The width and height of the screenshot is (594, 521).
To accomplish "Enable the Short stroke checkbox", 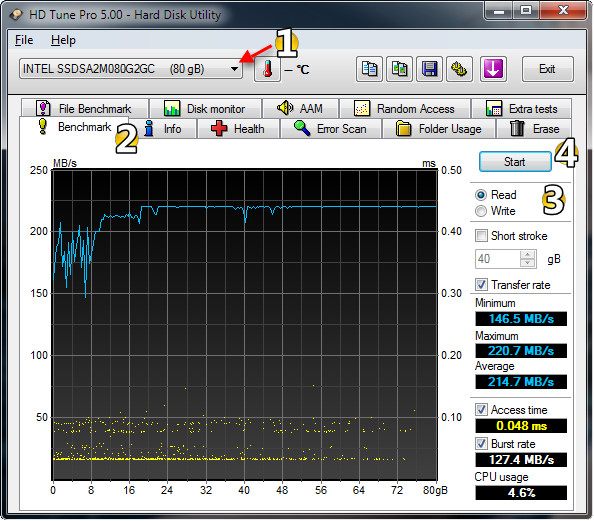I will (x=481, y=236).
